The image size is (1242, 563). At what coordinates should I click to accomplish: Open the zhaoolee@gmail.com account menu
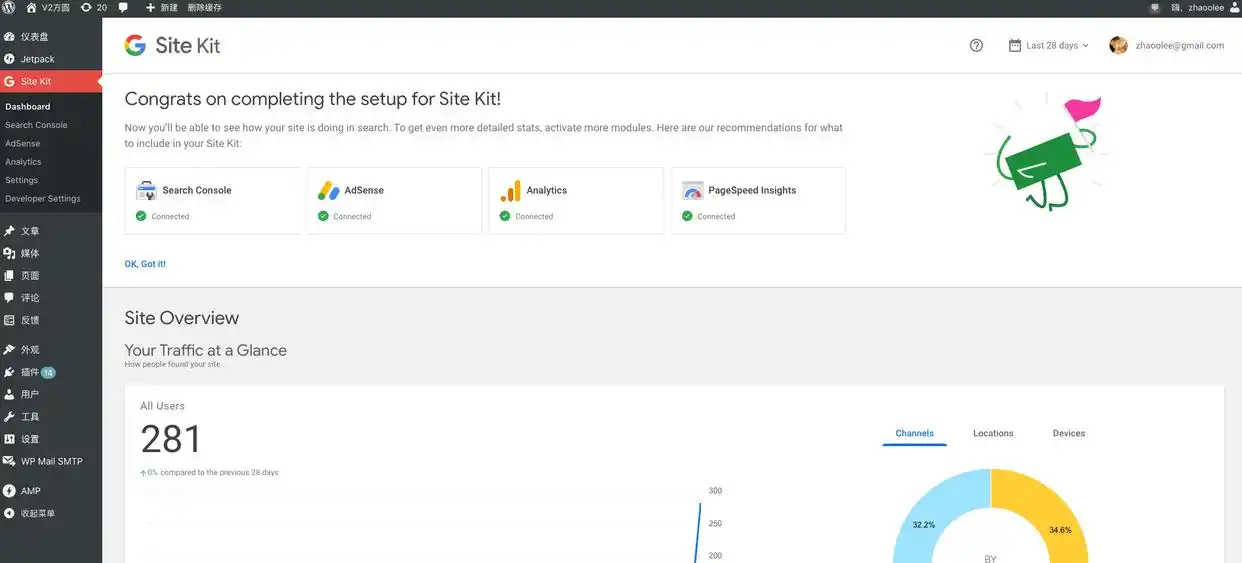[x=1166, y=45]
